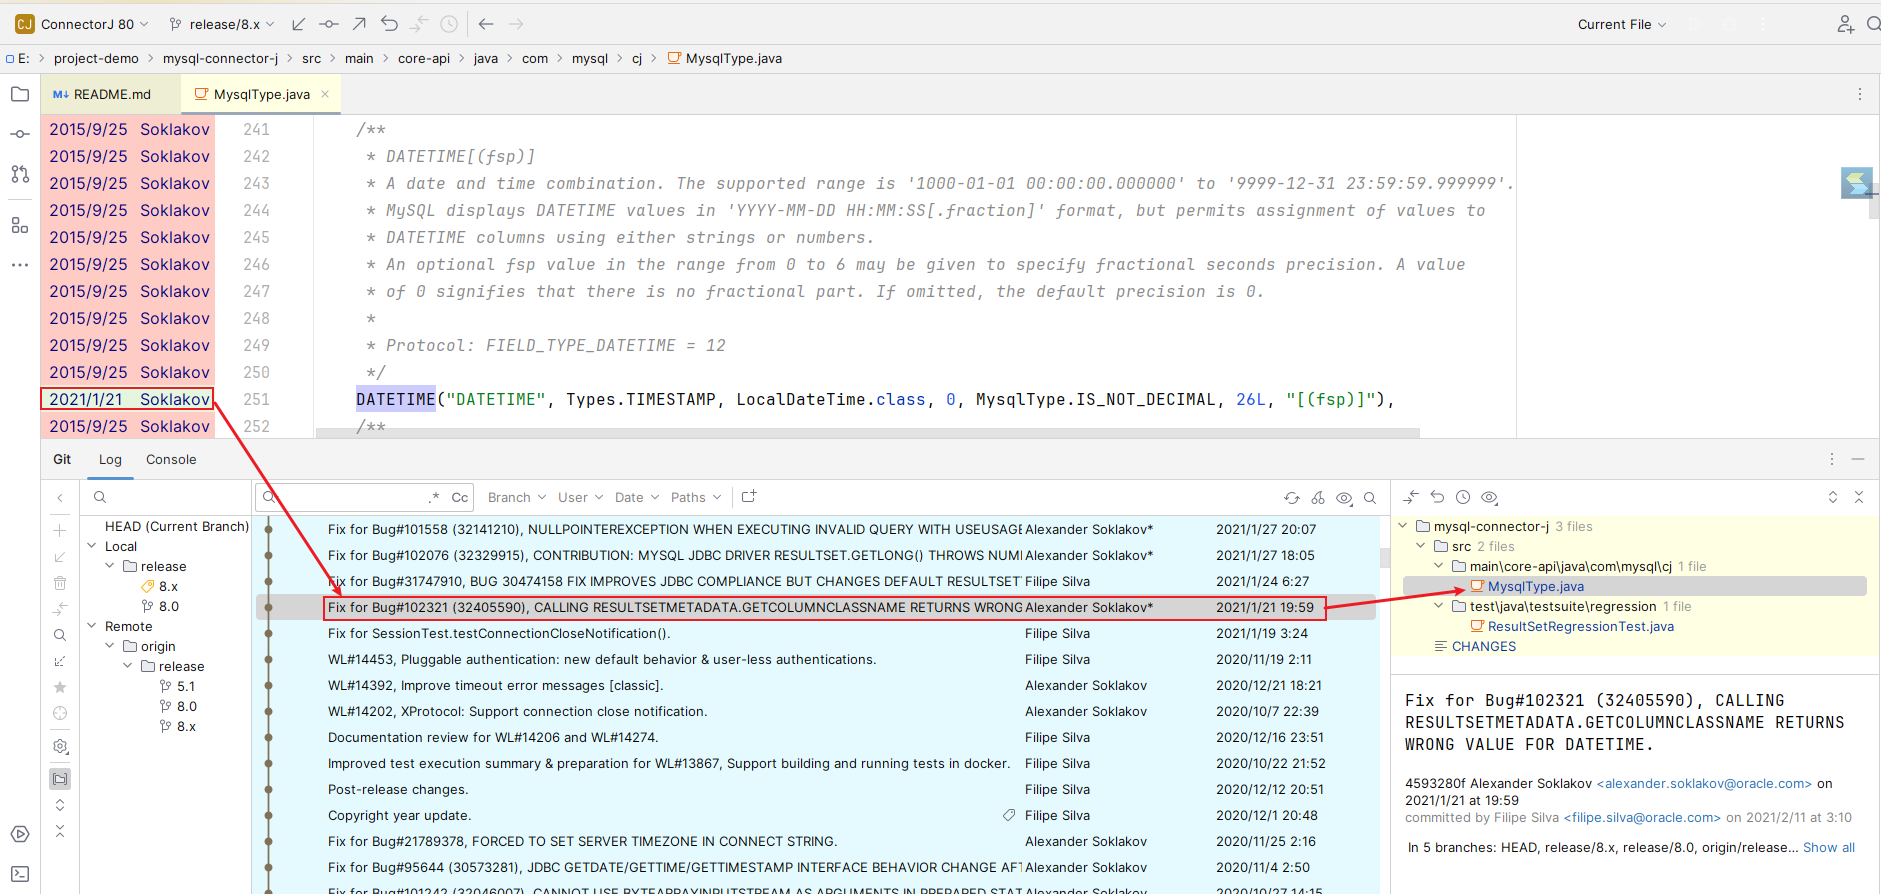The width and height of the screenshot is (1881, 894).
Task: Open the Project tool window folder icon
Action: point(20,94)
